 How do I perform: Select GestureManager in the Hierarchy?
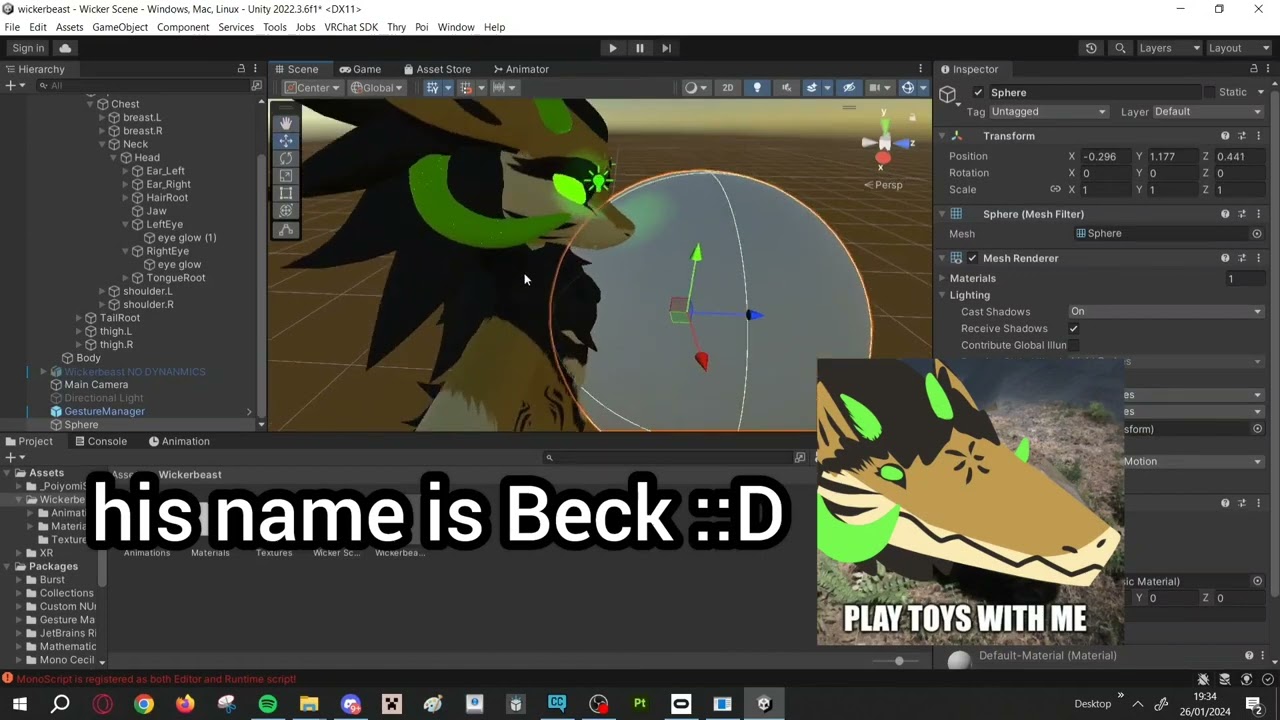click(105, 412)
